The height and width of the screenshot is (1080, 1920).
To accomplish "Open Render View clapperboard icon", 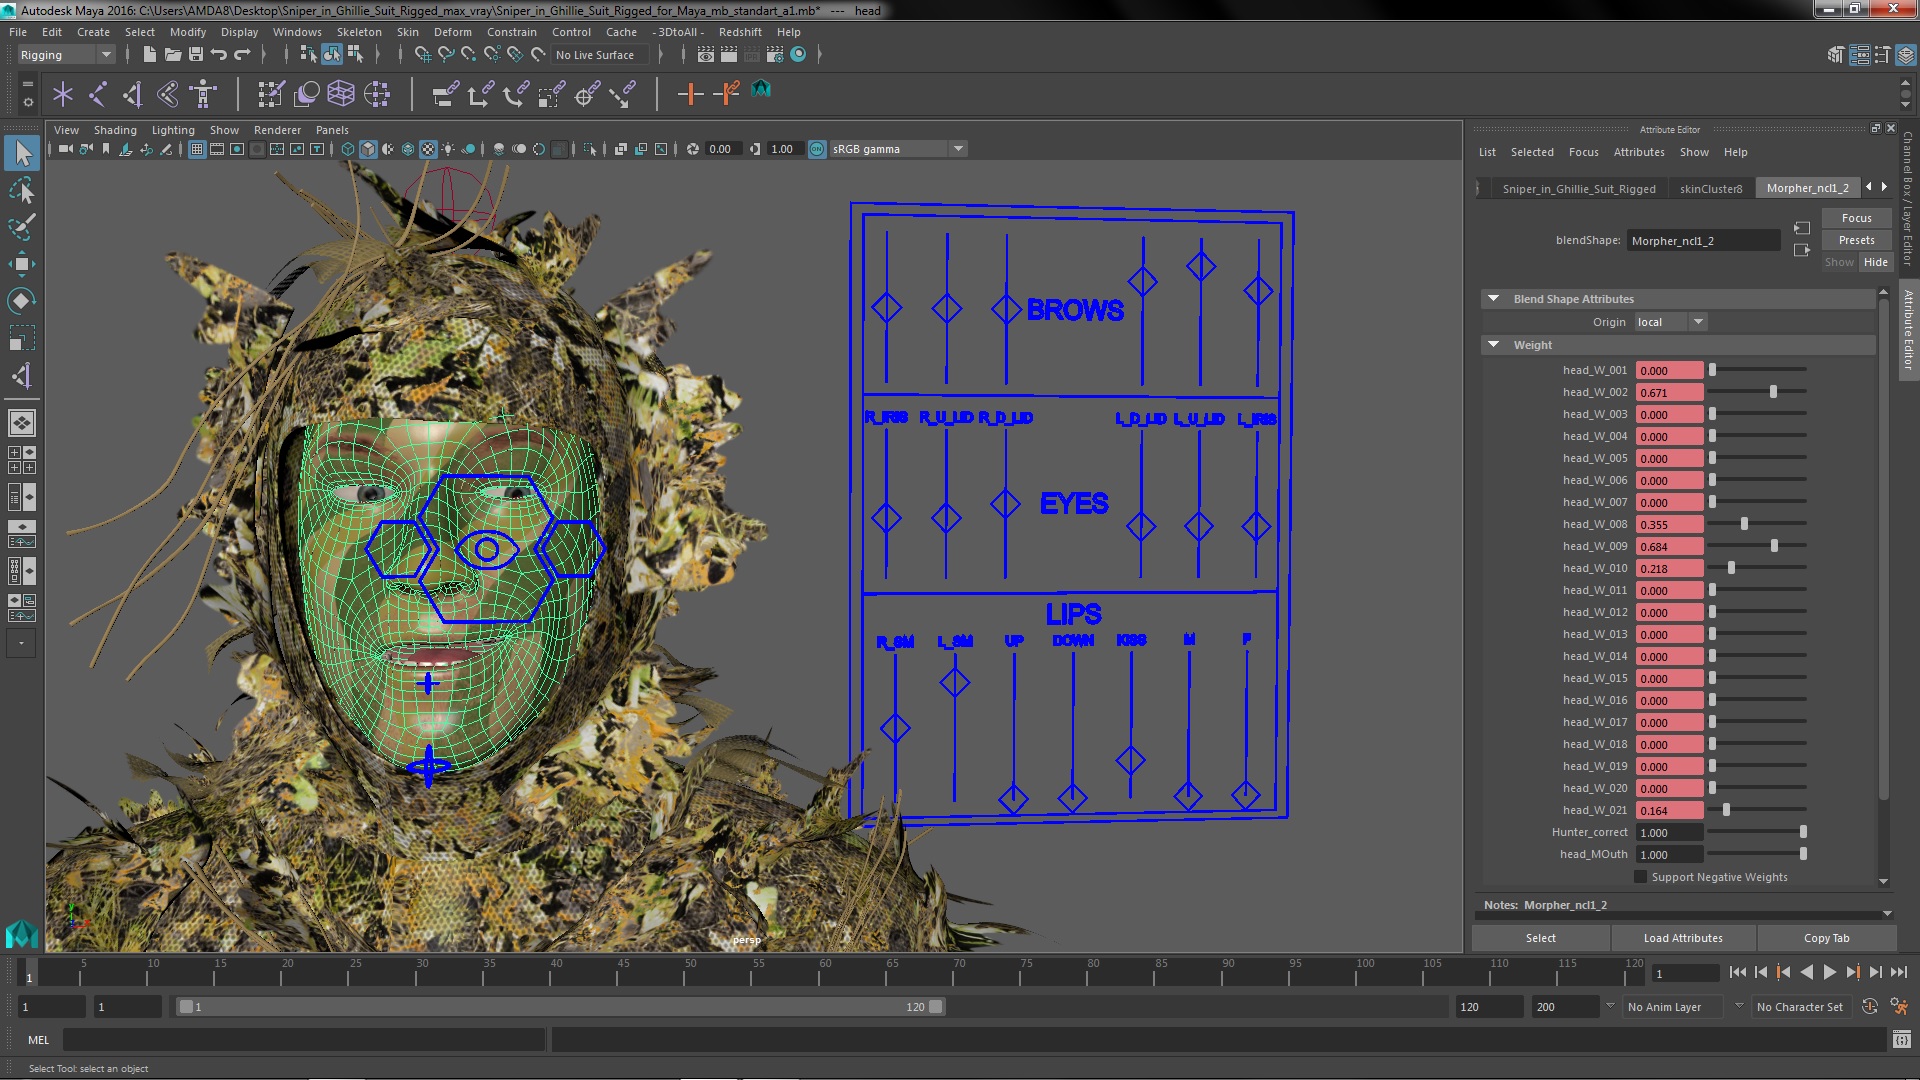I will (705, 55).
